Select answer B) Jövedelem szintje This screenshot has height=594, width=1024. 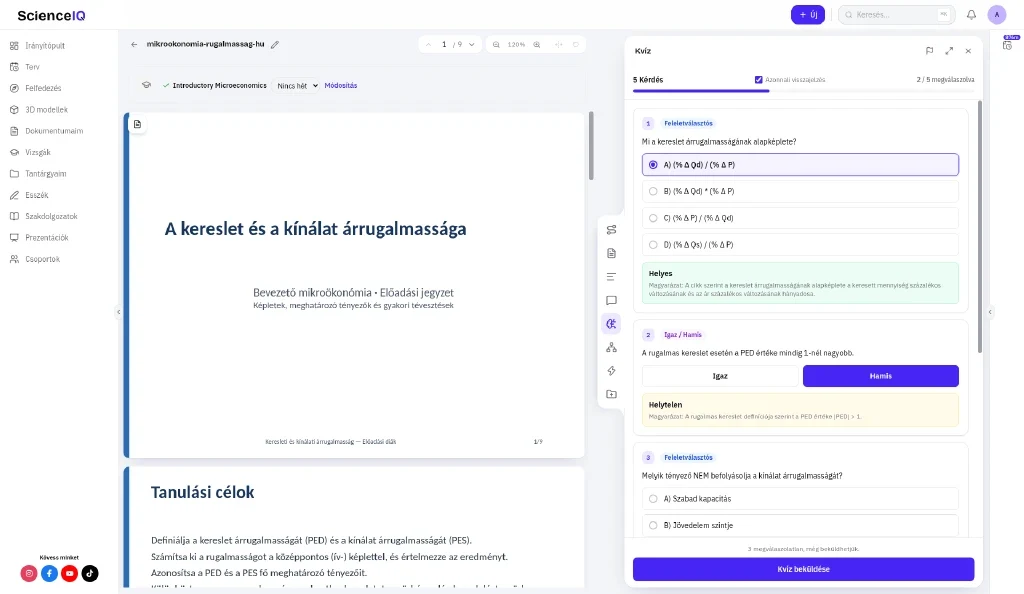point(800,525)
